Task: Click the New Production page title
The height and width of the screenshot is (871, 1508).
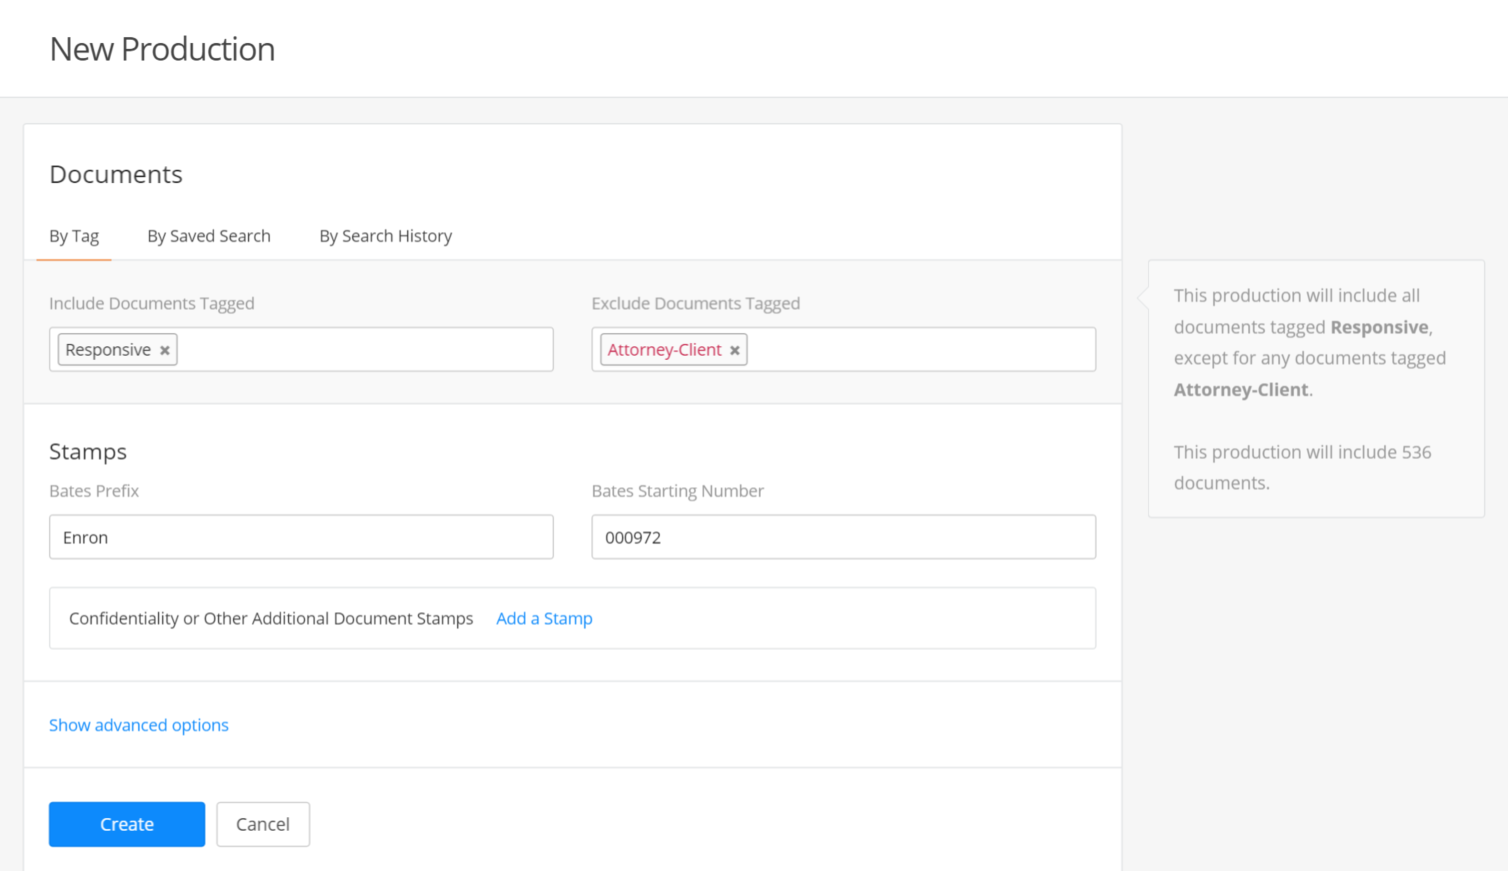Action: click(x=162, y=48)
